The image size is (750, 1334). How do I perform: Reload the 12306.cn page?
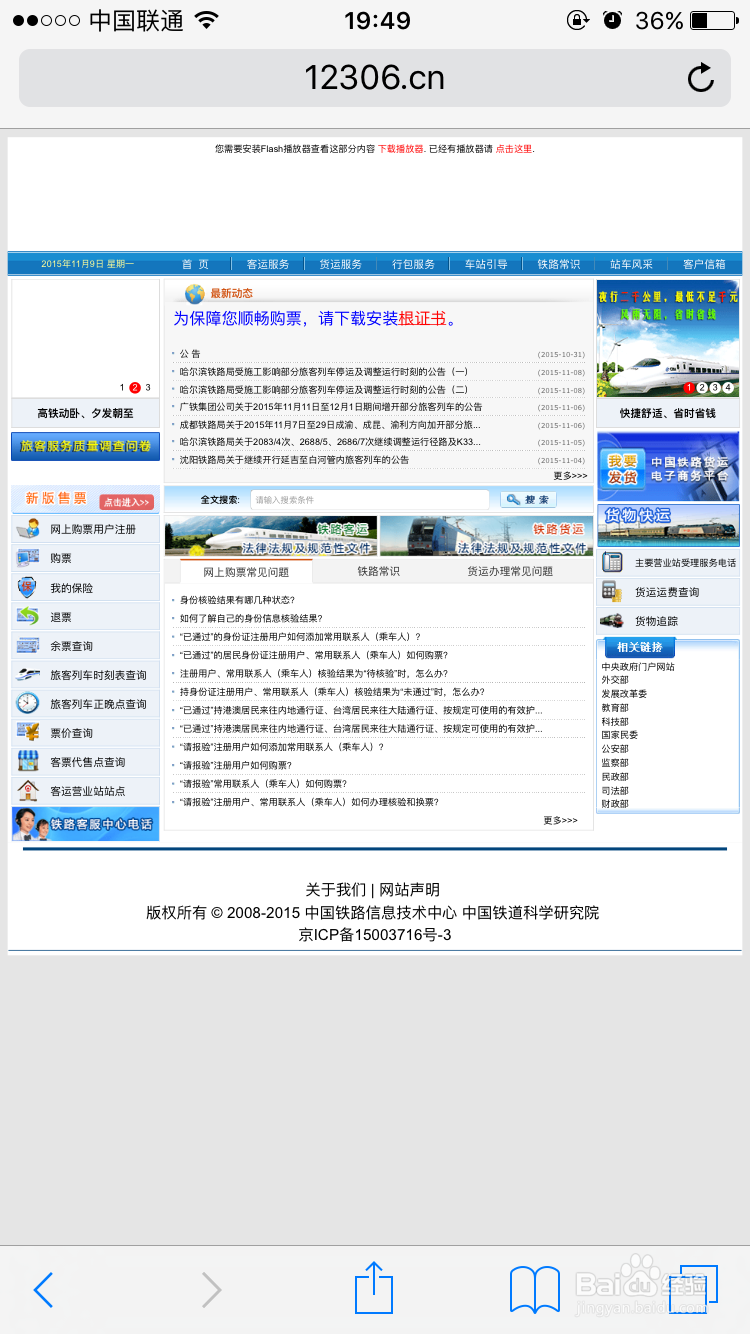click(700, 78)
